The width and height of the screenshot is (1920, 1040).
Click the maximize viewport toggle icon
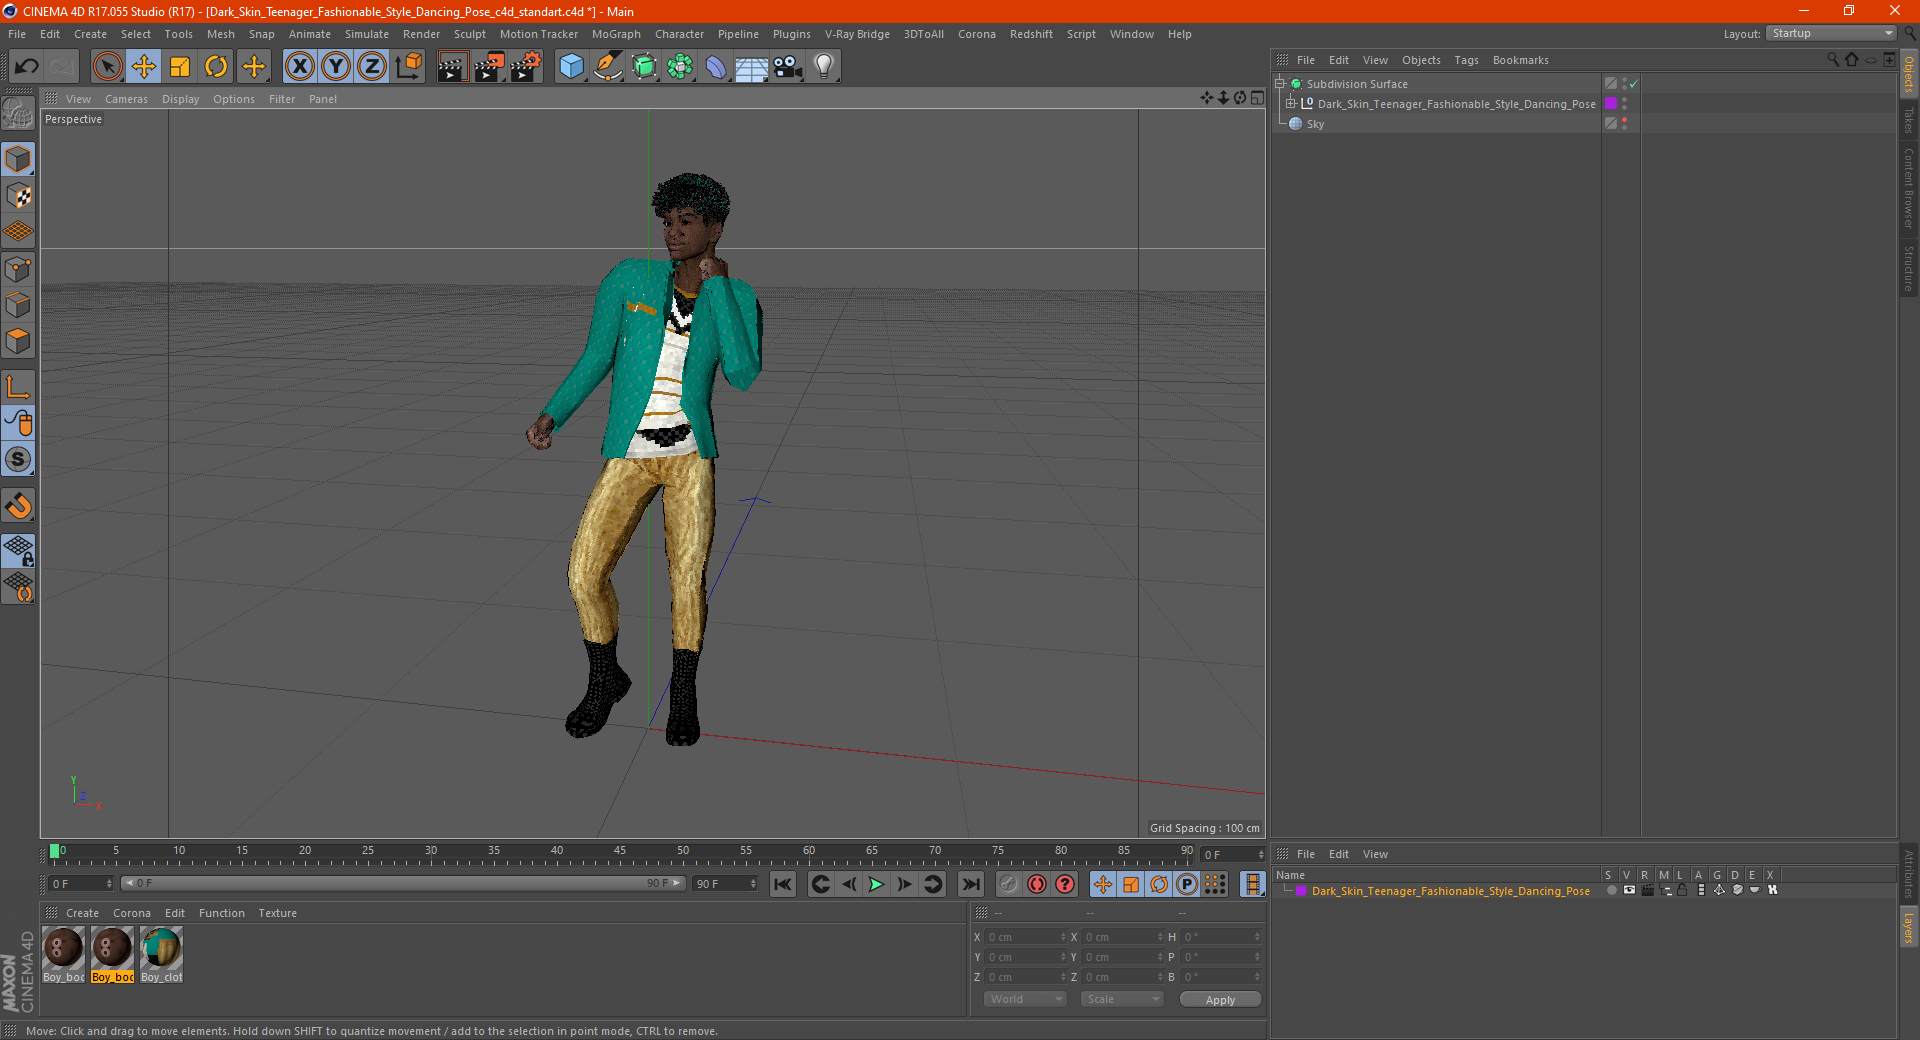pyautogui.click(x=1257, y=98)
